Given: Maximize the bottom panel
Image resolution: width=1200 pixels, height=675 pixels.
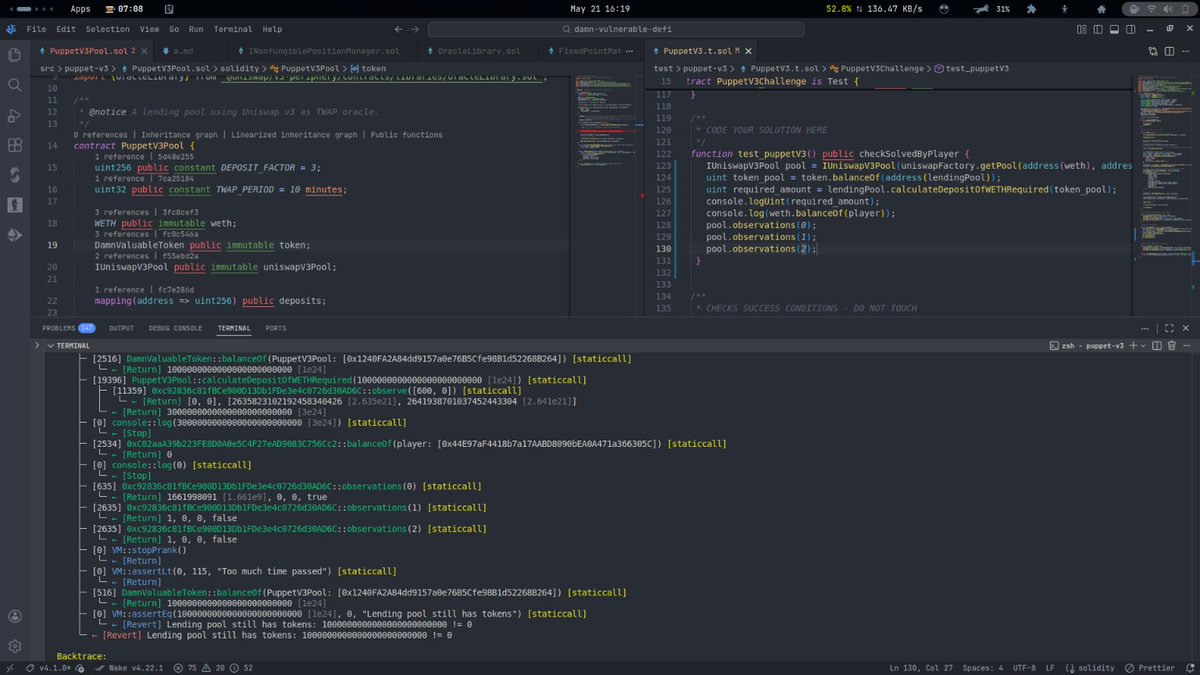Looking at the screenshot, I should pyautogui.click(x=1171, y=328).
